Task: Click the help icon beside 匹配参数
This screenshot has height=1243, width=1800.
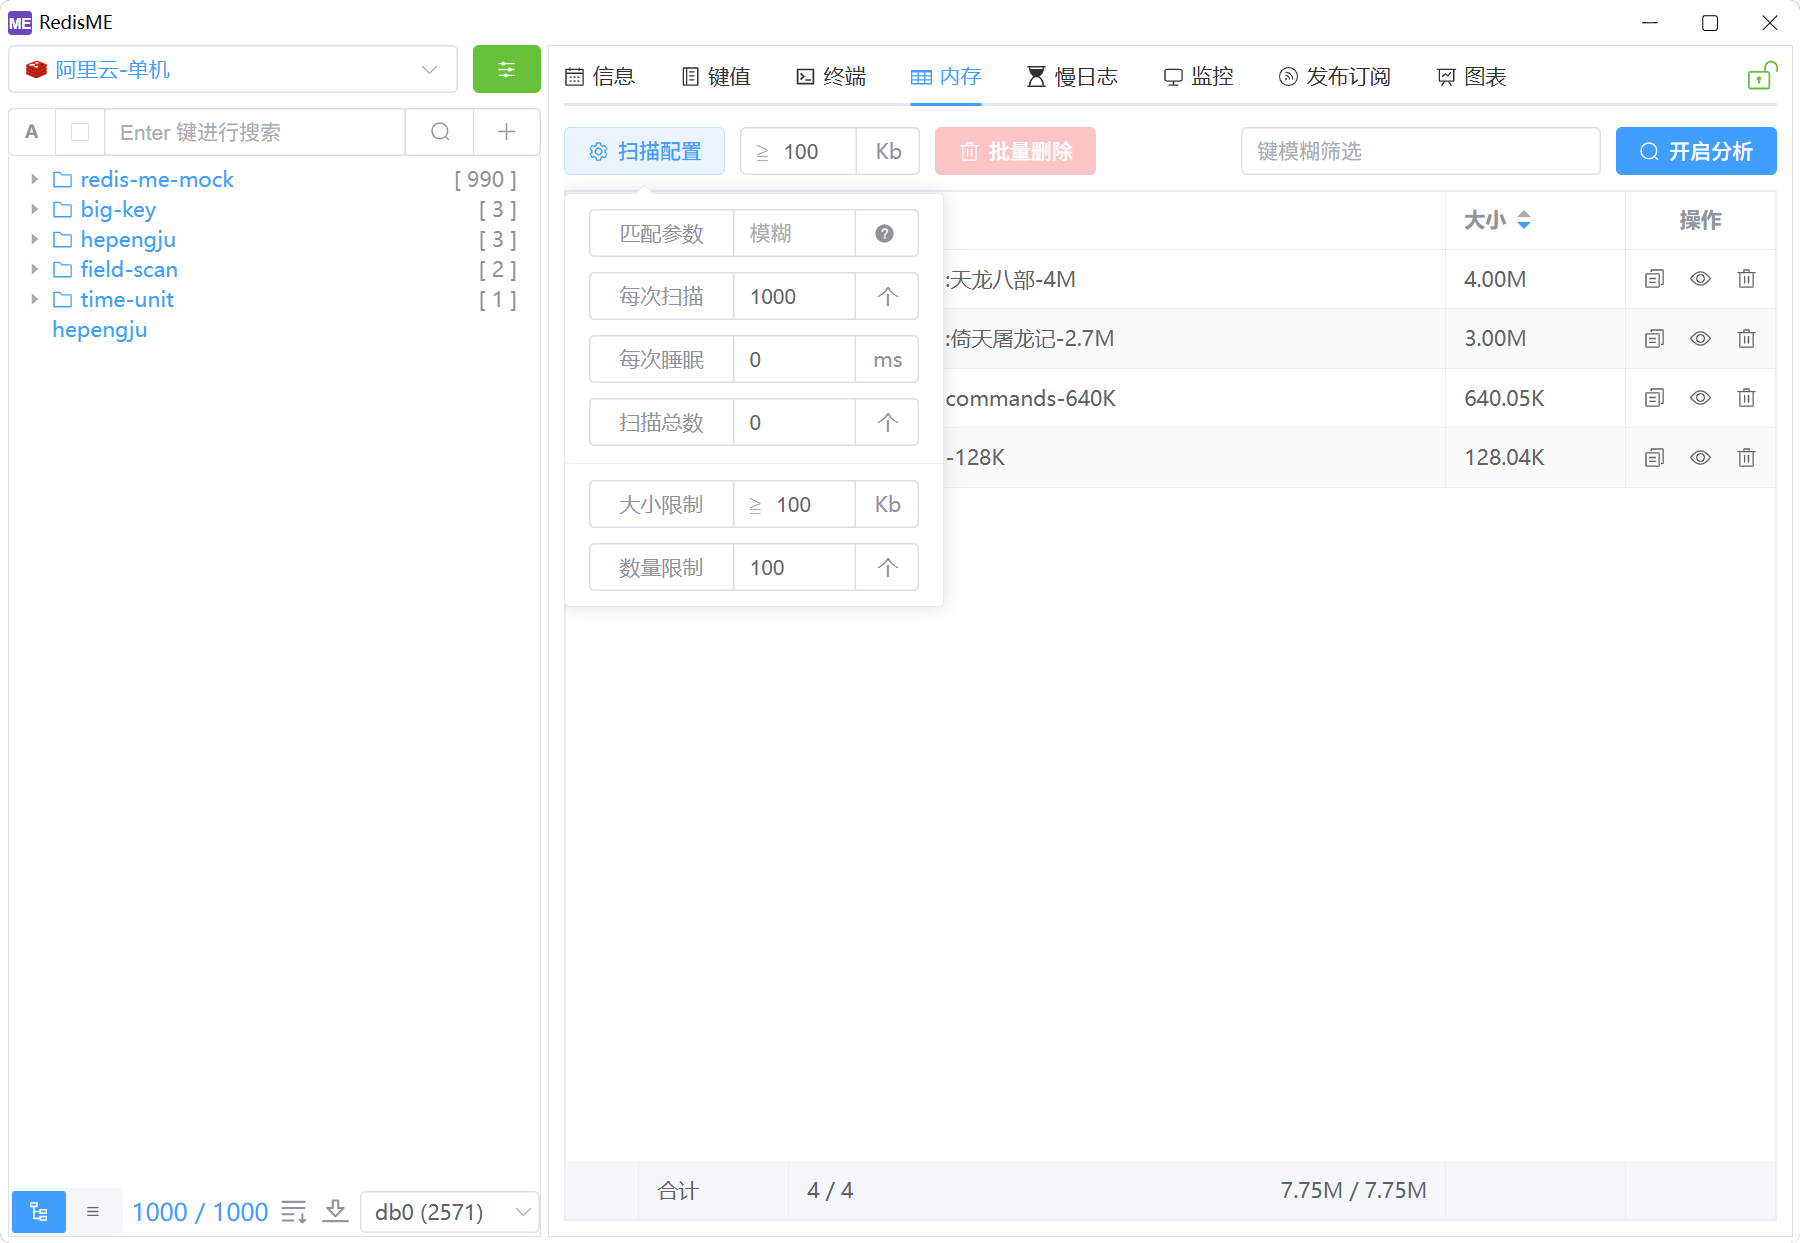Action: coord(885,234)
